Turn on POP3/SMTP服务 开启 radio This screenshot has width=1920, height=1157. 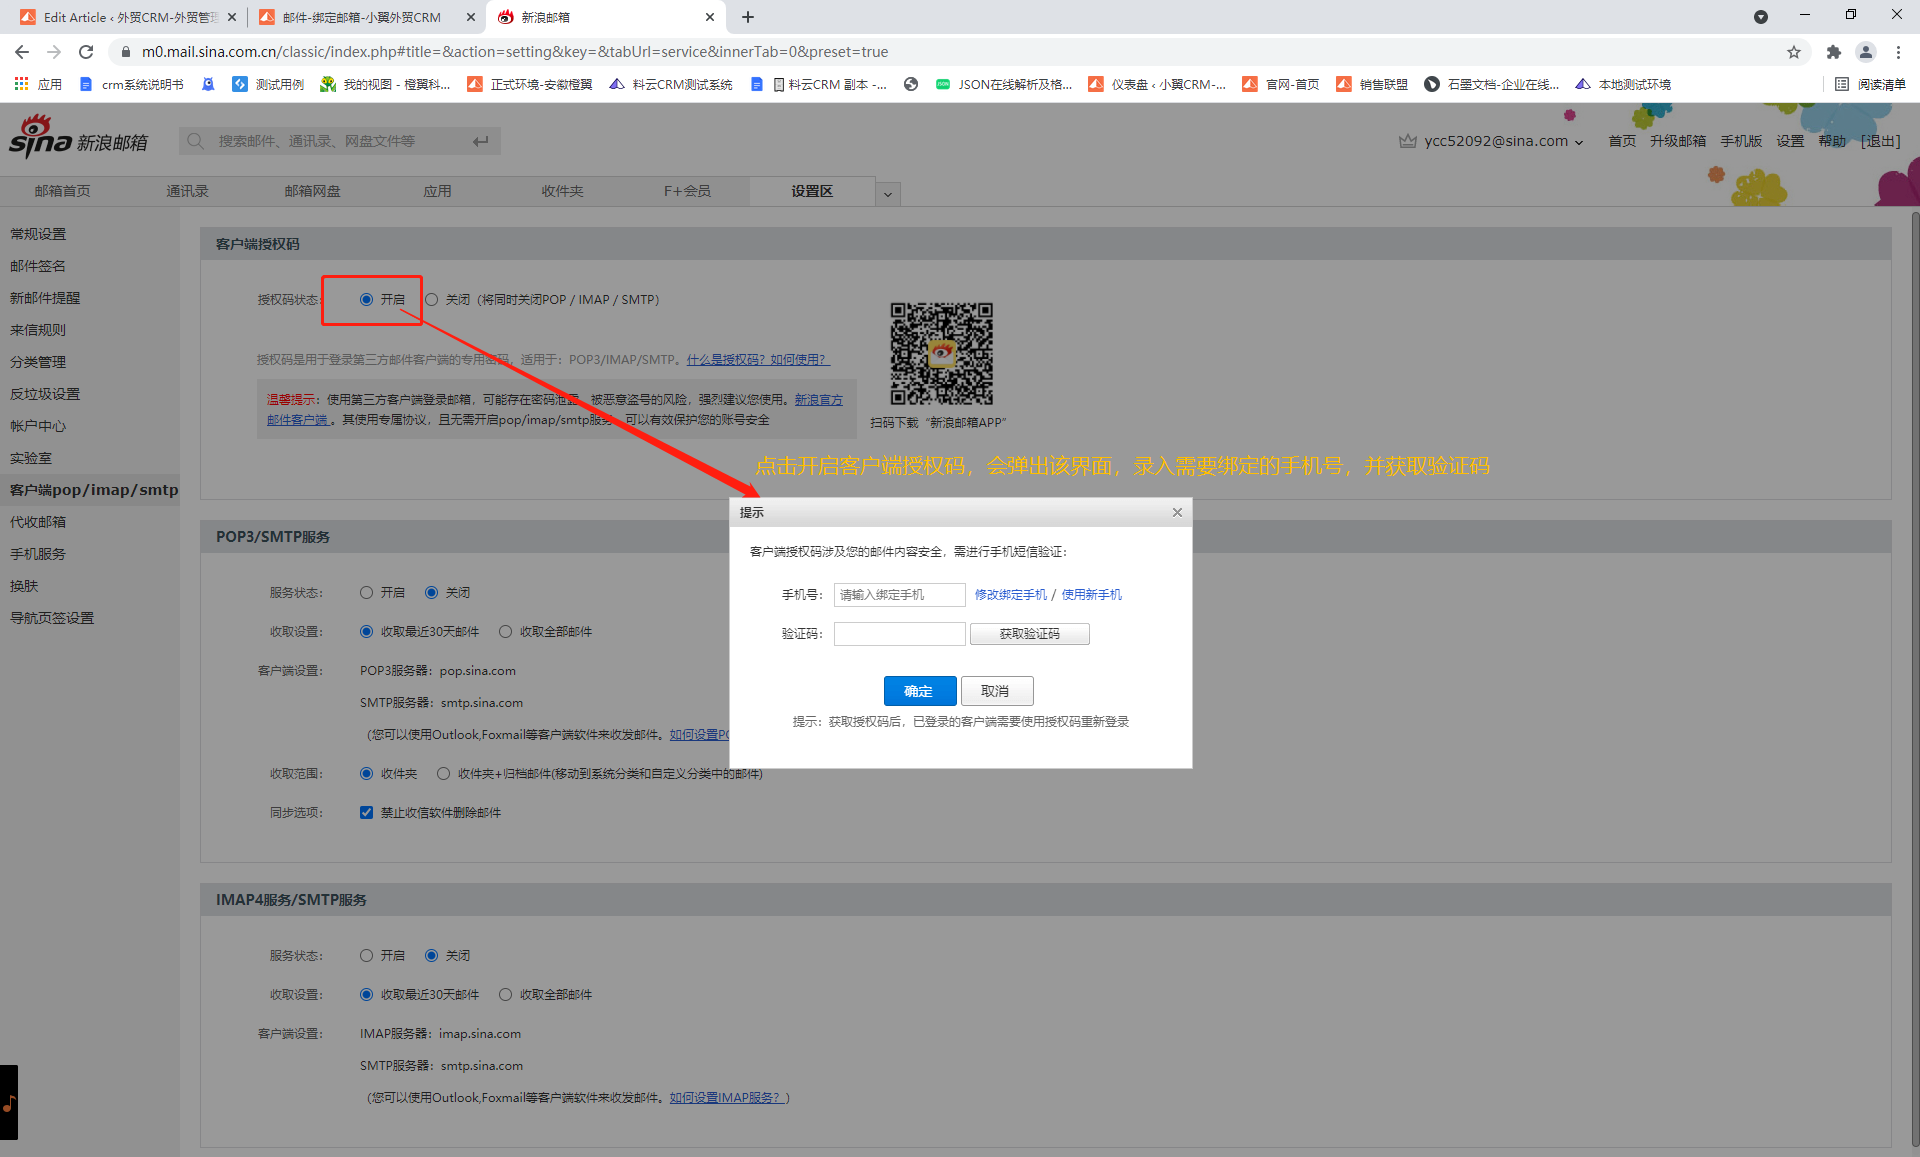(x=367, y=593)
